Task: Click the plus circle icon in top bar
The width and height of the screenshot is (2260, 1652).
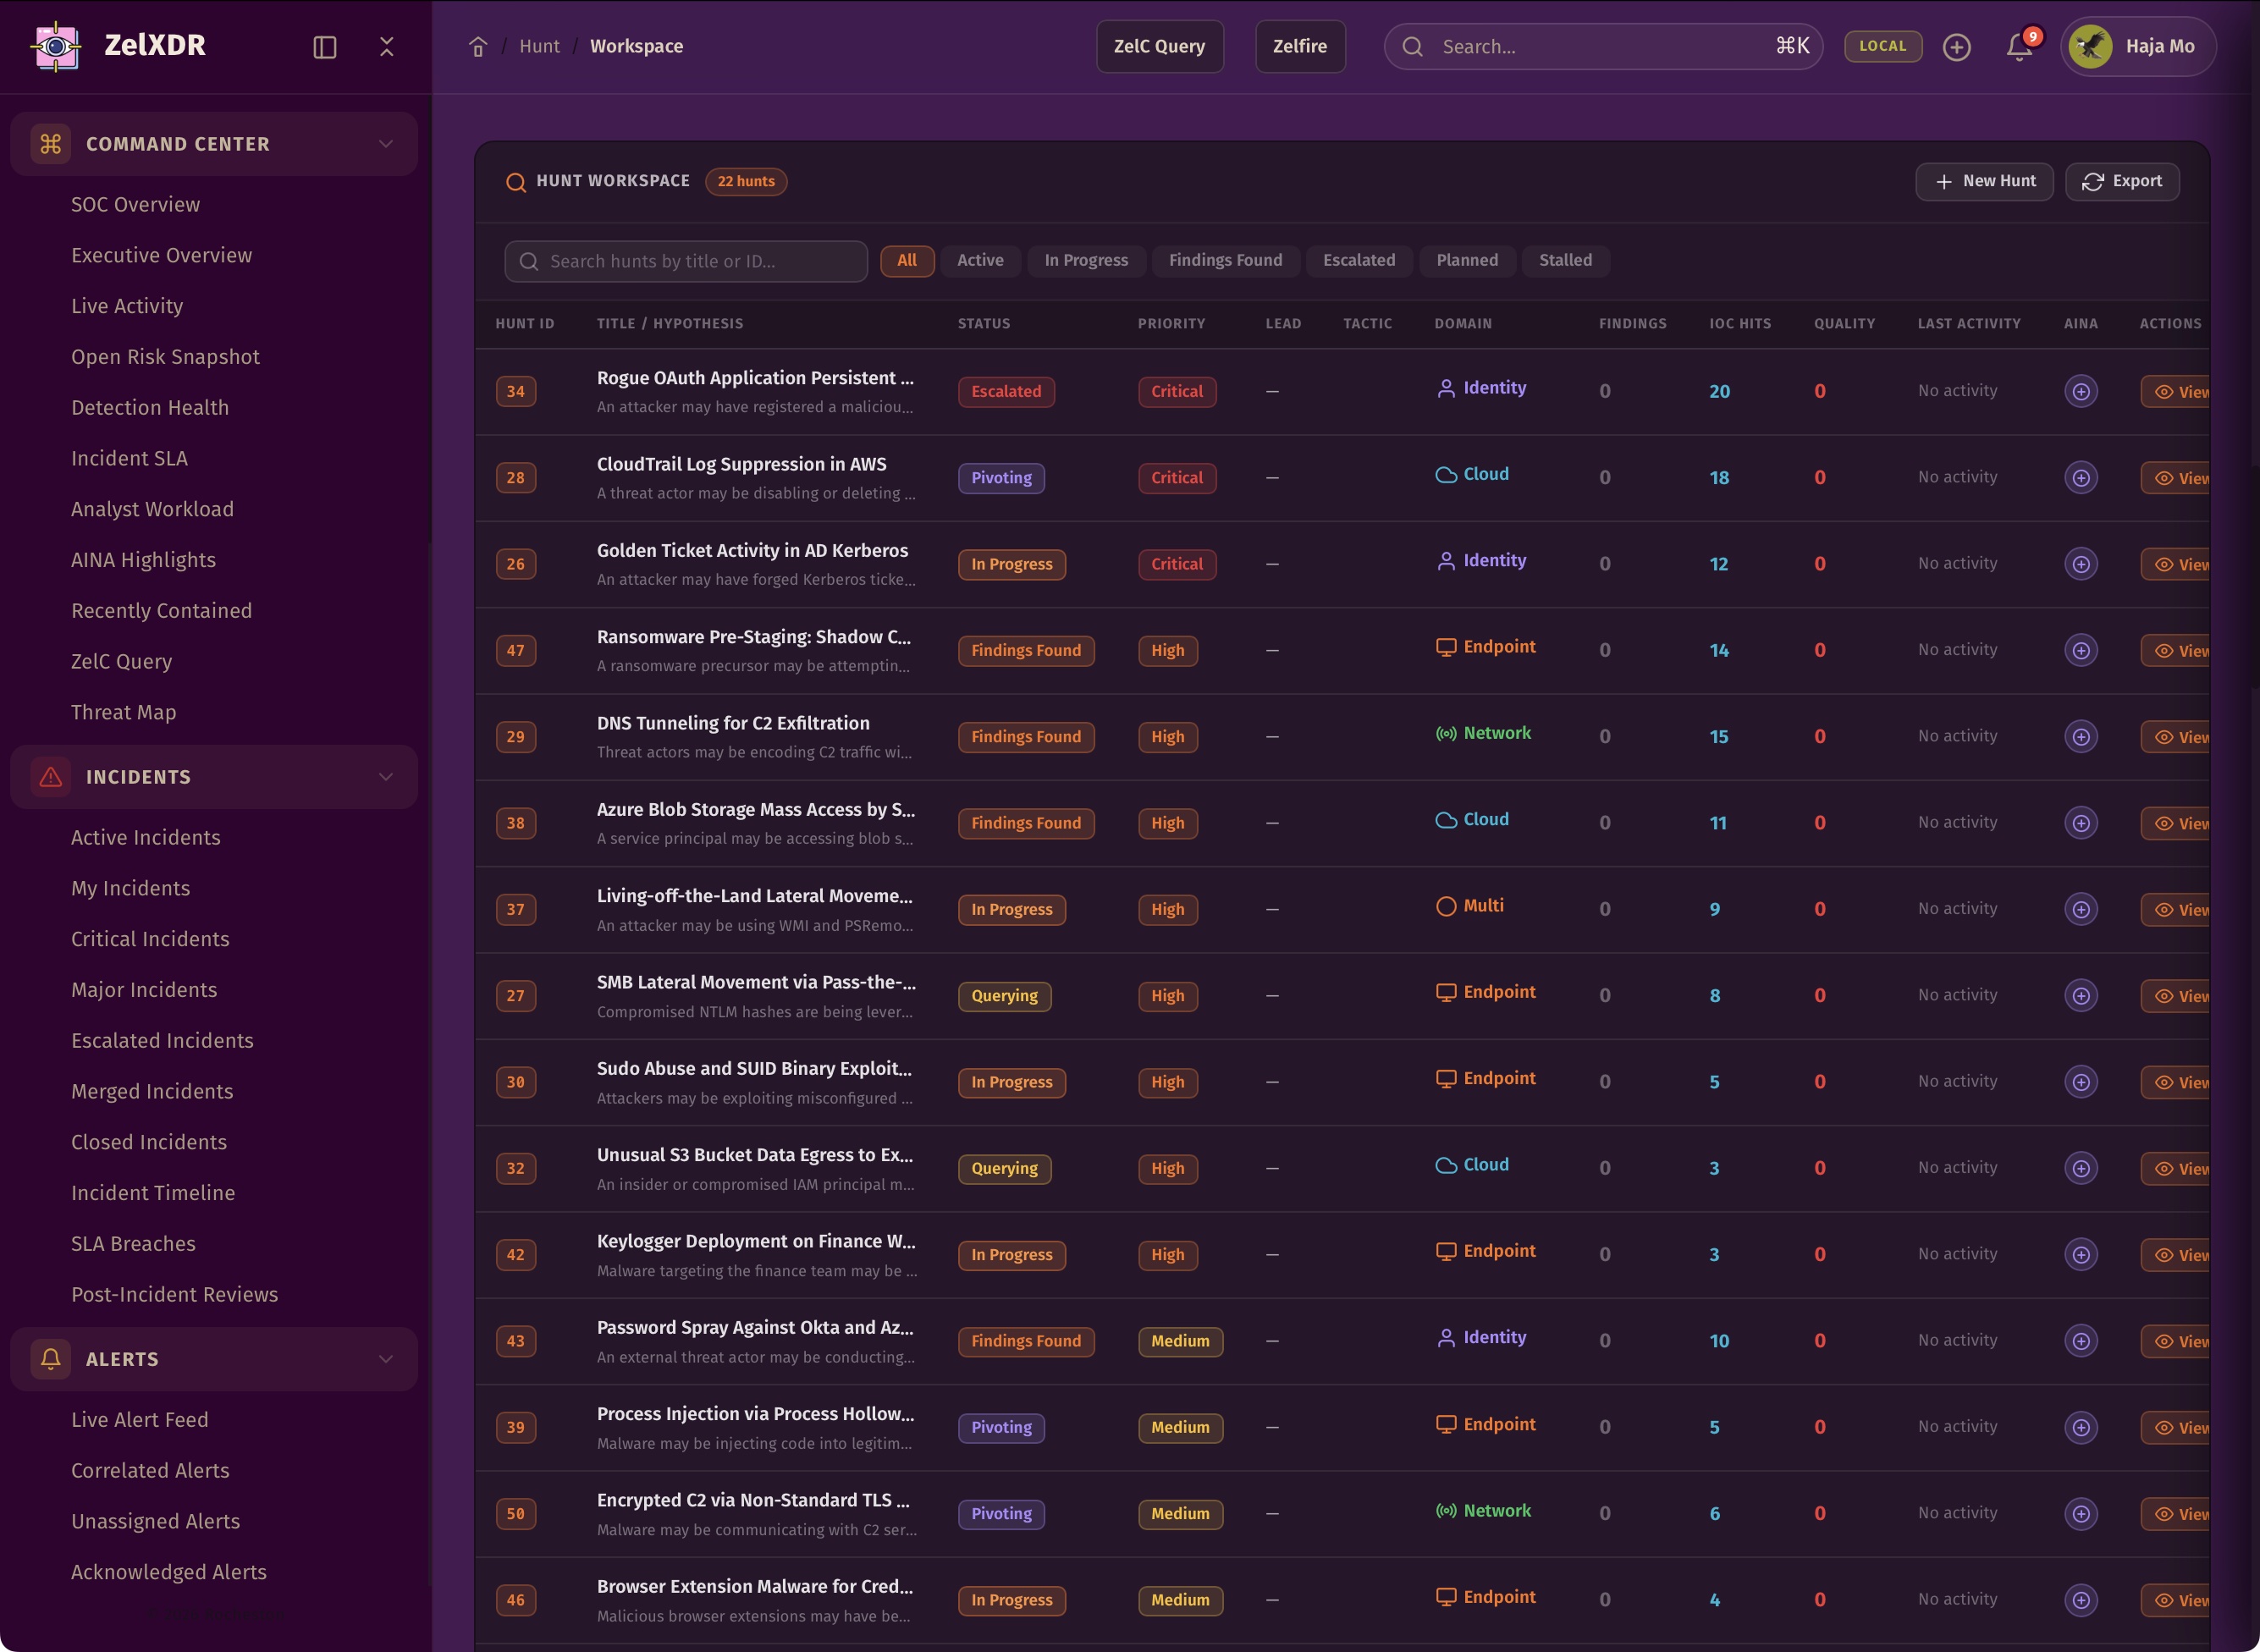Action: (1956, 47)
